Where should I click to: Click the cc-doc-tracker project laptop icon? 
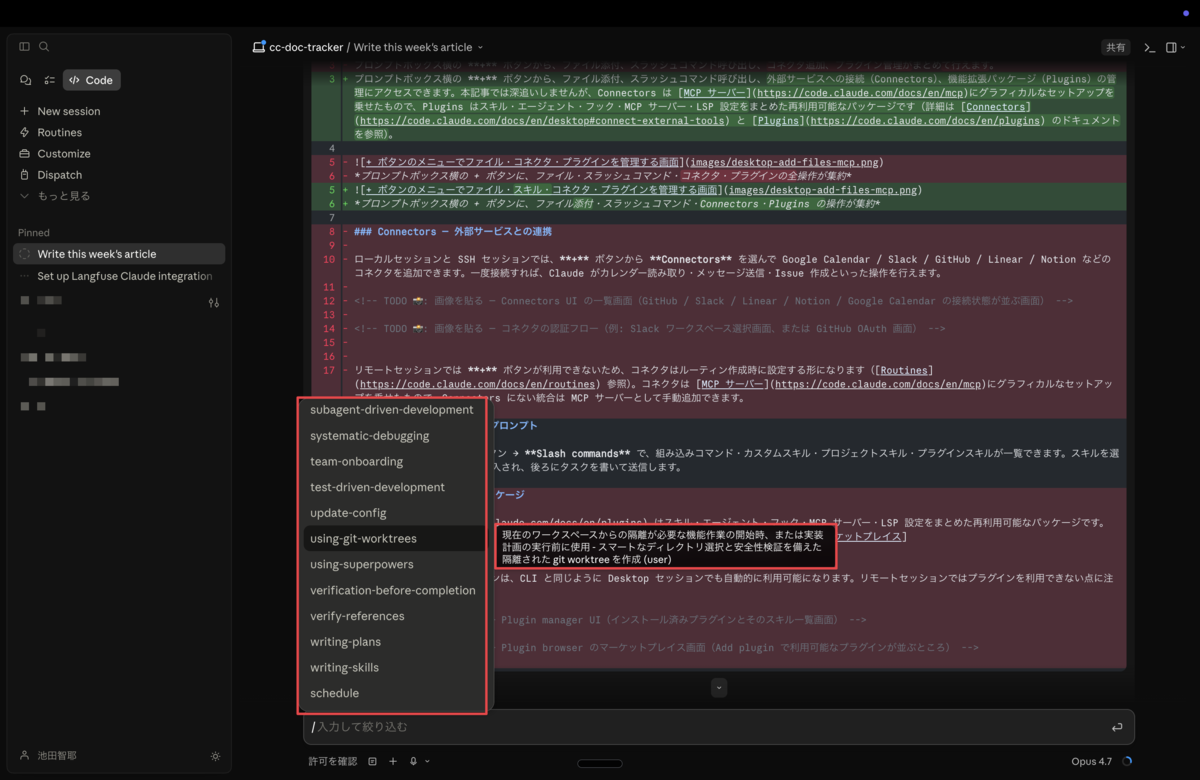point(259,47)
